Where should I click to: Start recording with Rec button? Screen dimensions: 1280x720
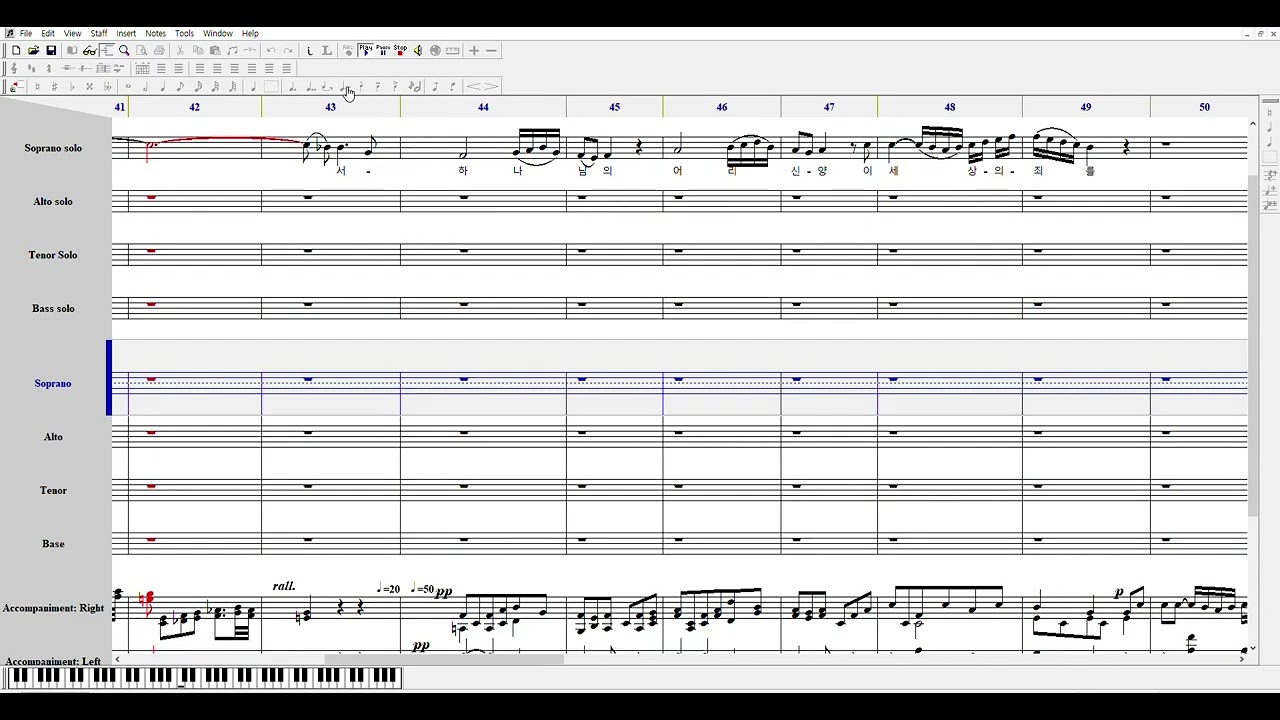347,50
